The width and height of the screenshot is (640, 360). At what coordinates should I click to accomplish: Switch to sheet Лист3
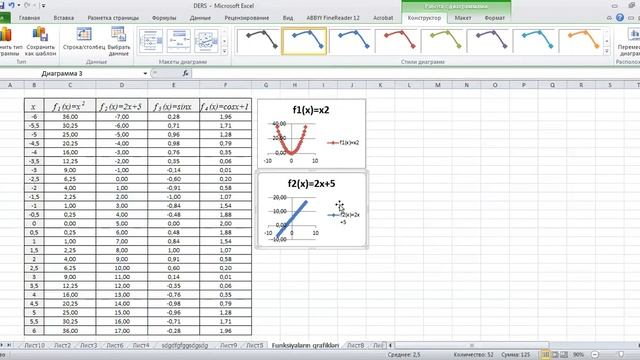89,345
